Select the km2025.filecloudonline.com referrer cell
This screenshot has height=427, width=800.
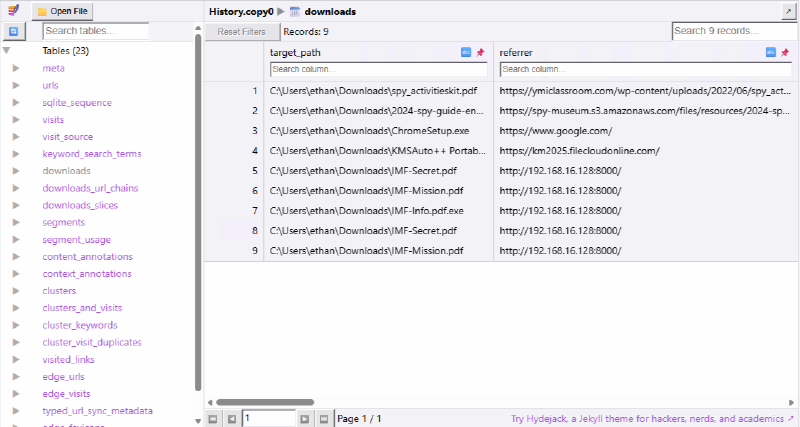click(646, 150)
